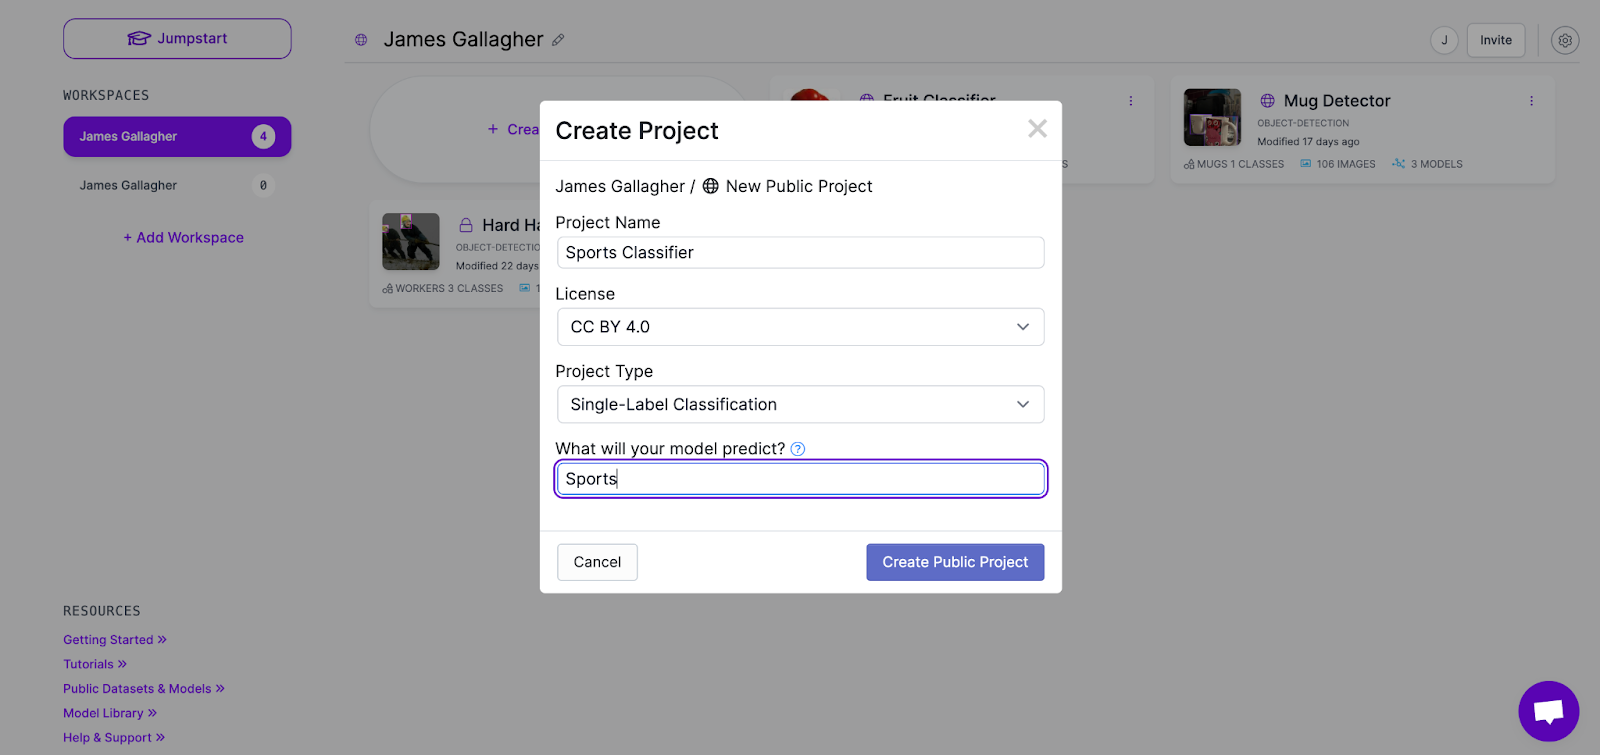This screenshot has width=1600, height=755.
Task: Open the Jumpstart button
Action: (x=177, y=39)
